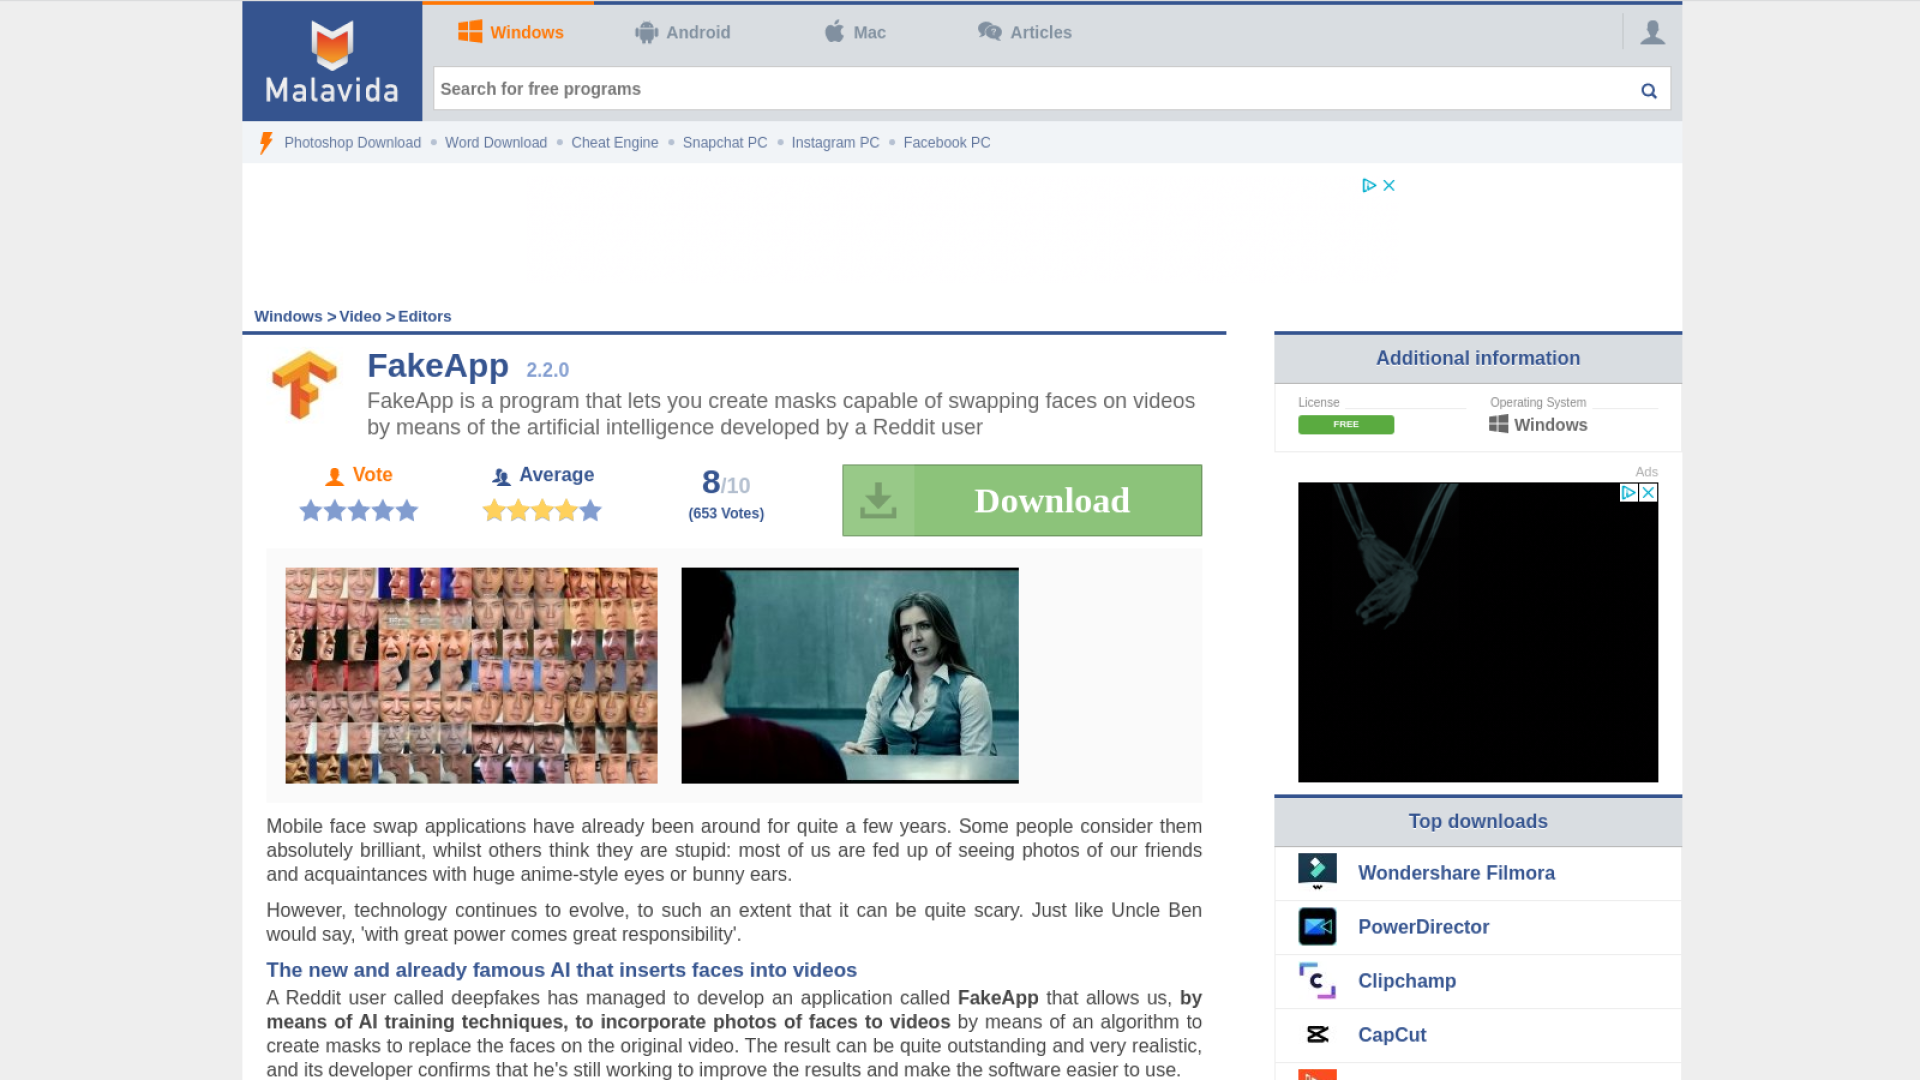Open the Cheat Engine link
Image resolution: width=1920 pixels, height=1080 pixels.
pos(614,143)
